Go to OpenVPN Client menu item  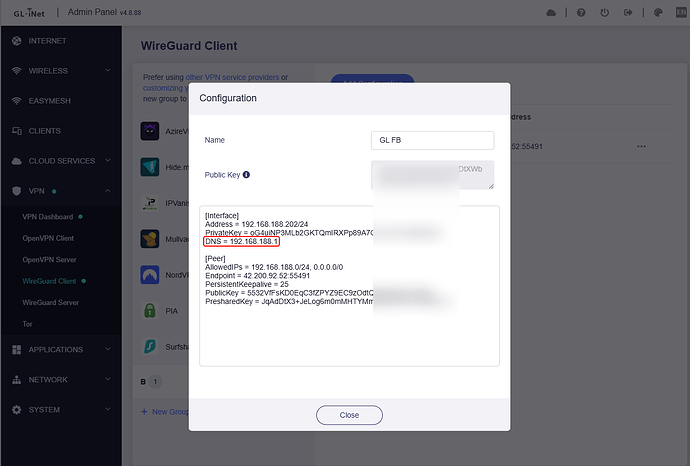click(49, 238)
